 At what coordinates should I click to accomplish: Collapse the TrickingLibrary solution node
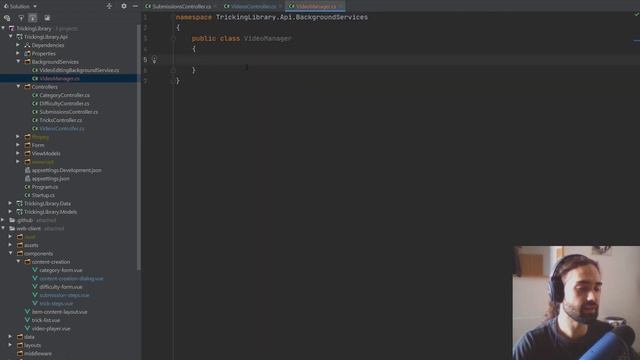[3, 28]
